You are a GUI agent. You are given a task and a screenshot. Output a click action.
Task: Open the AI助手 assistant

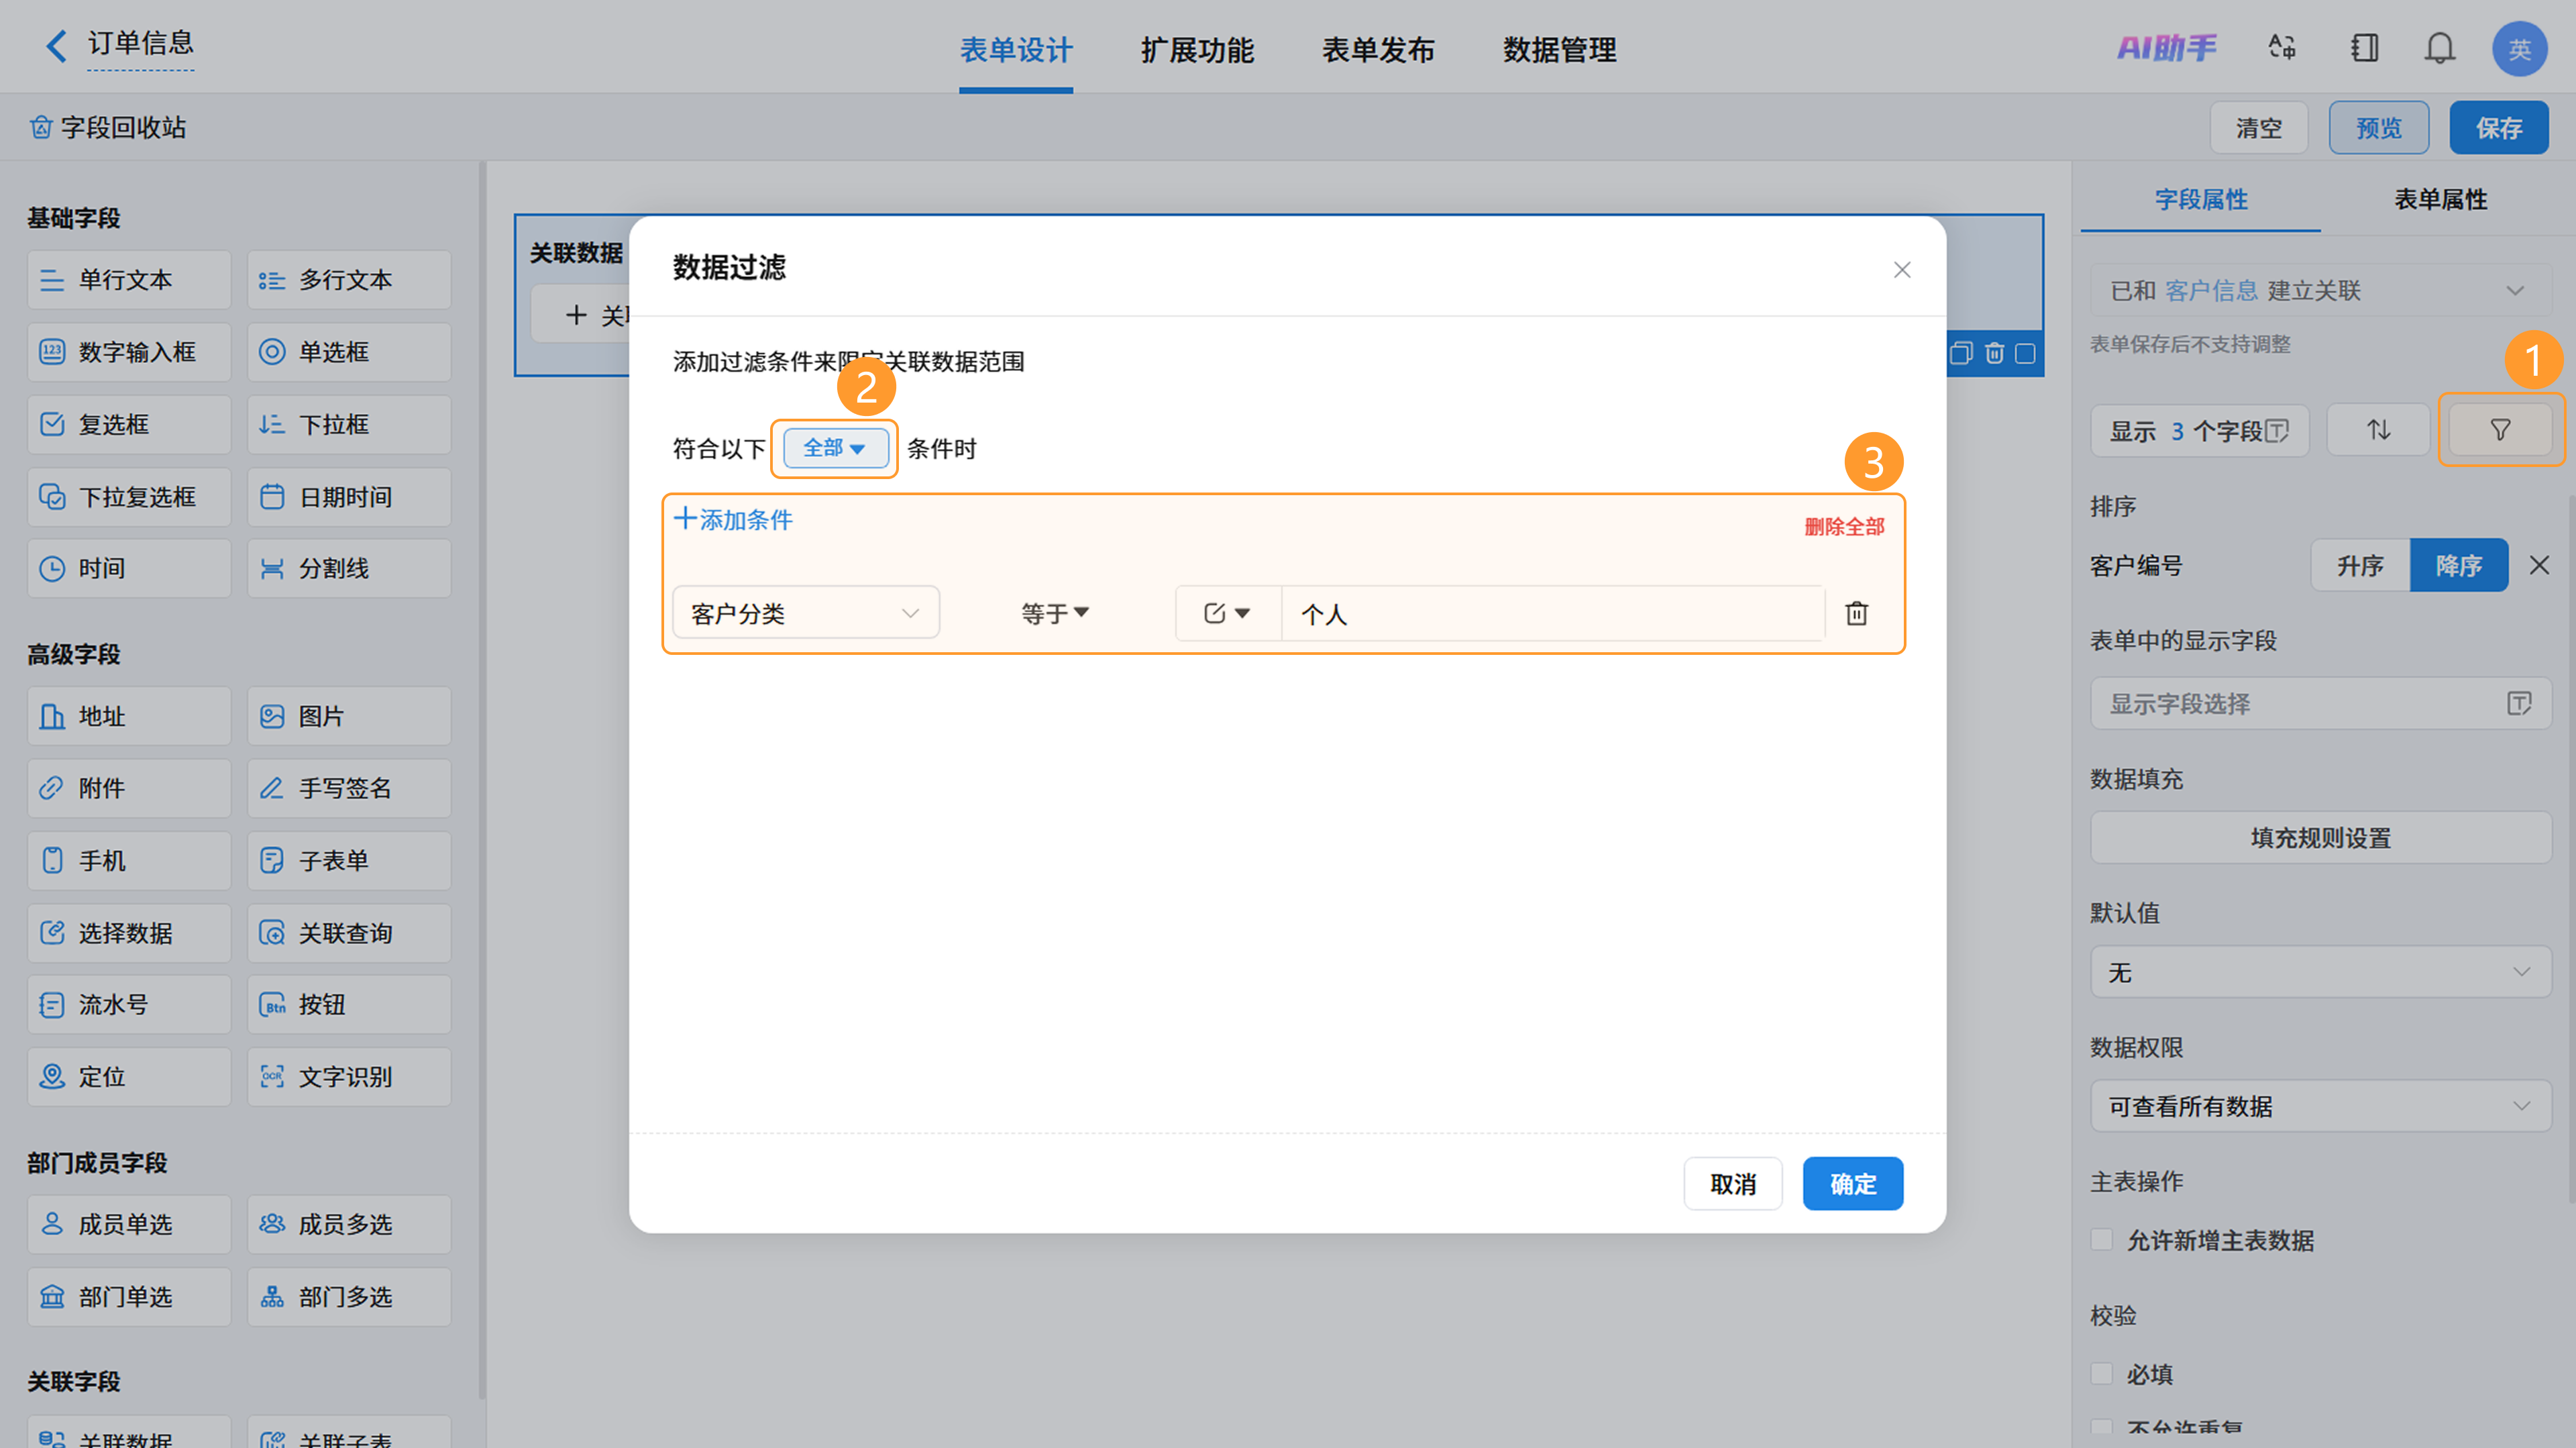coord(2166,47)
